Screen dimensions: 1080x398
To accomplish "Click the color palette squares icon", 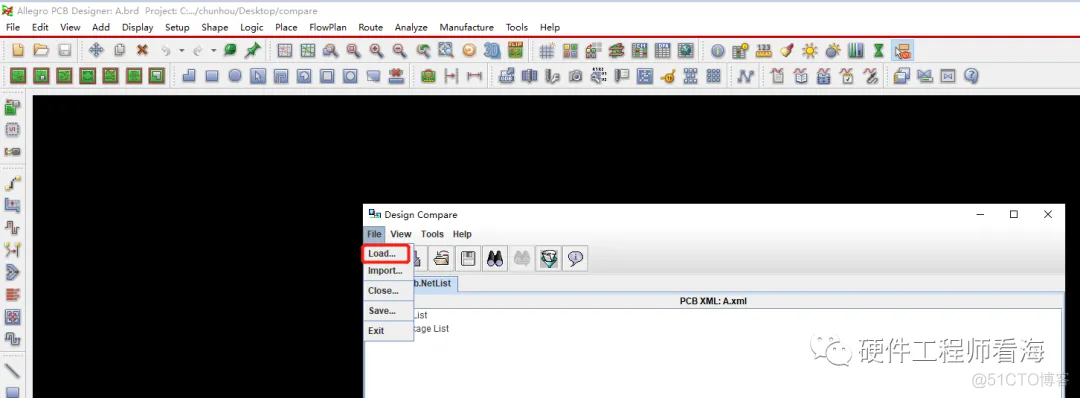I will (x=570, y=50).
